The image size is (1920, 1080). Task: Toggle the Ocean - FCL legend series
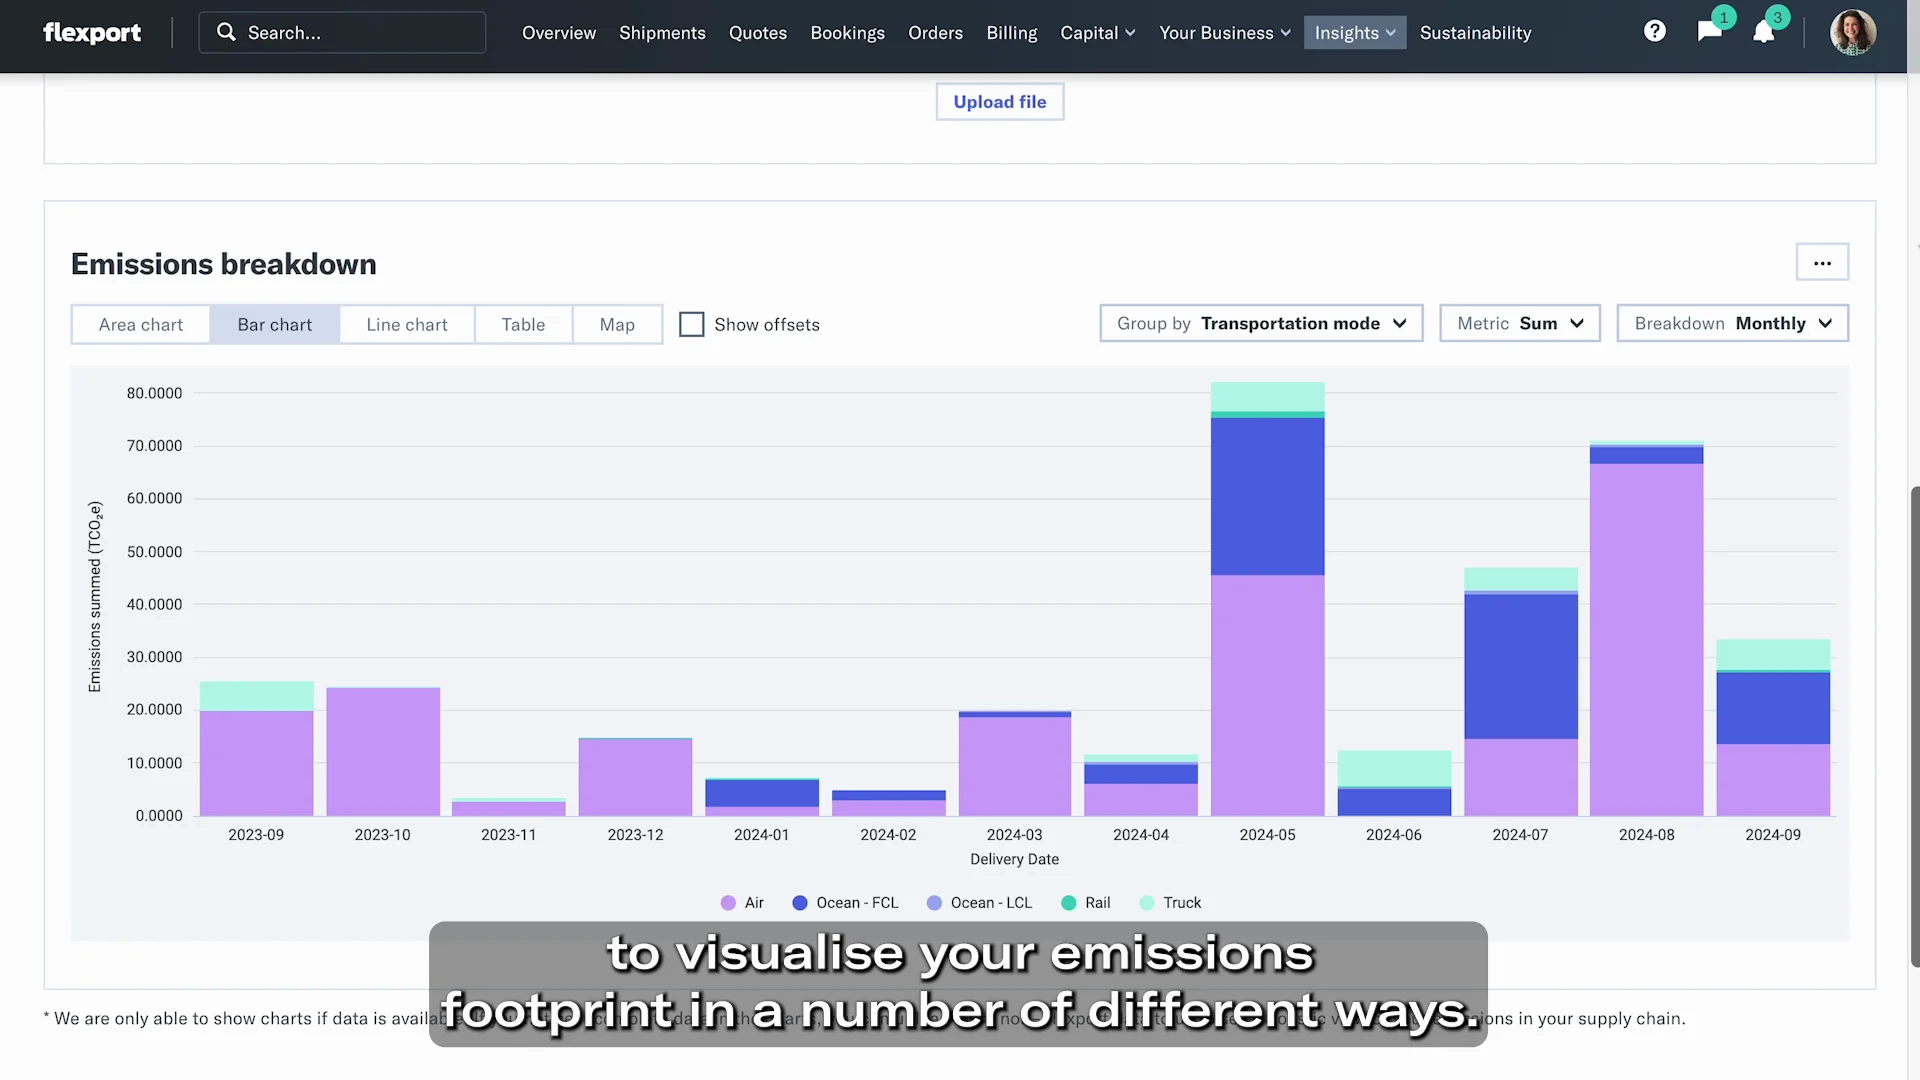pos(845,903)
